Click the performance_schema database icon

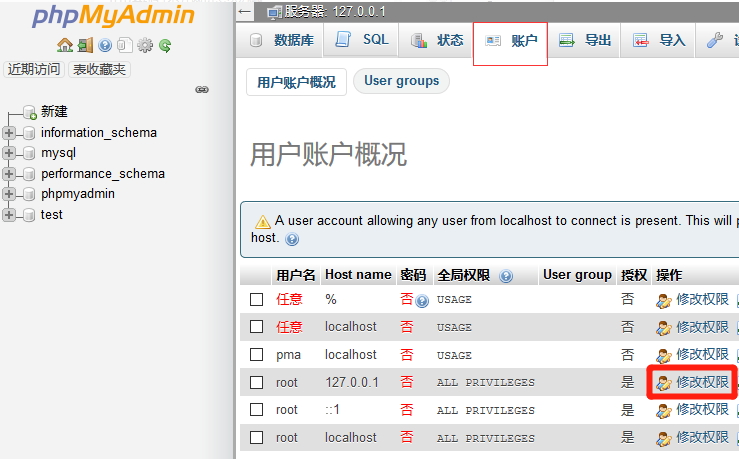coord(29,174)
